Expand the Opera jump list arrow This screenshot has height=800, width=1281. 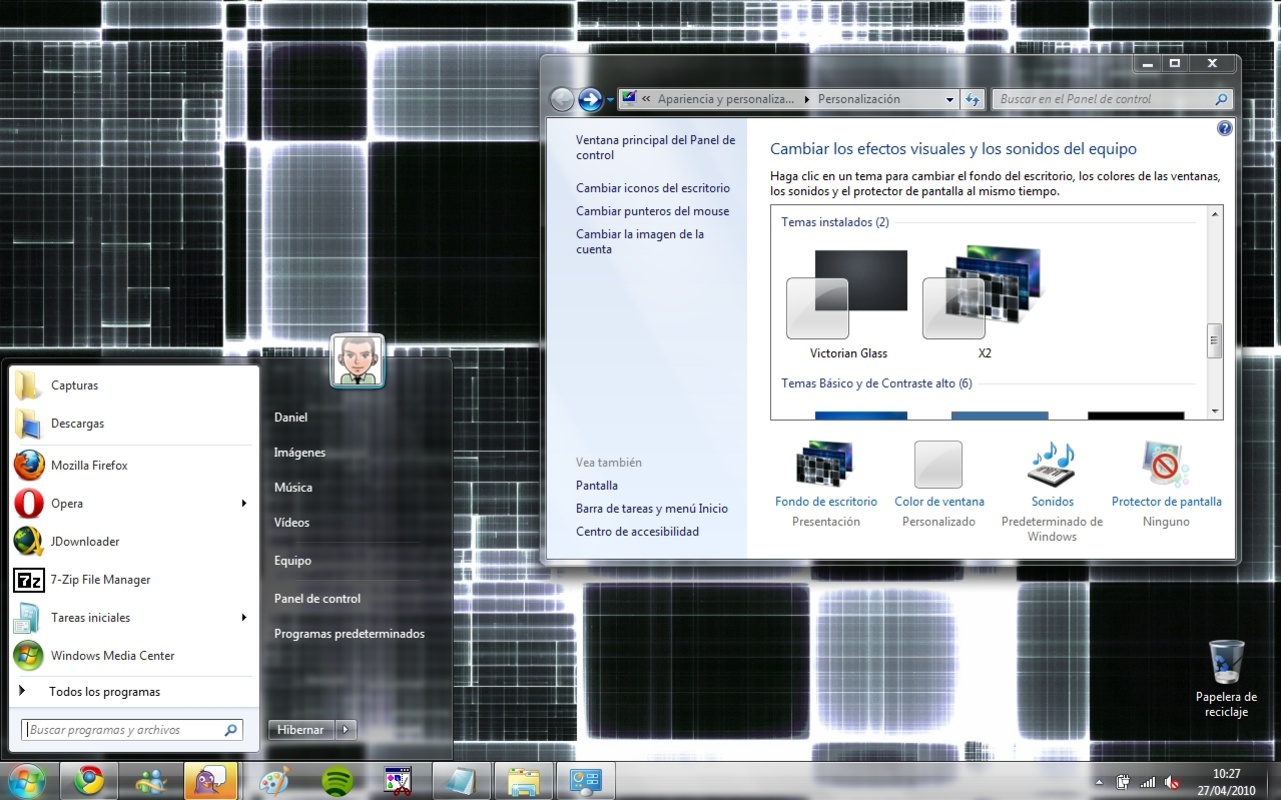click(x=243, y=503)
